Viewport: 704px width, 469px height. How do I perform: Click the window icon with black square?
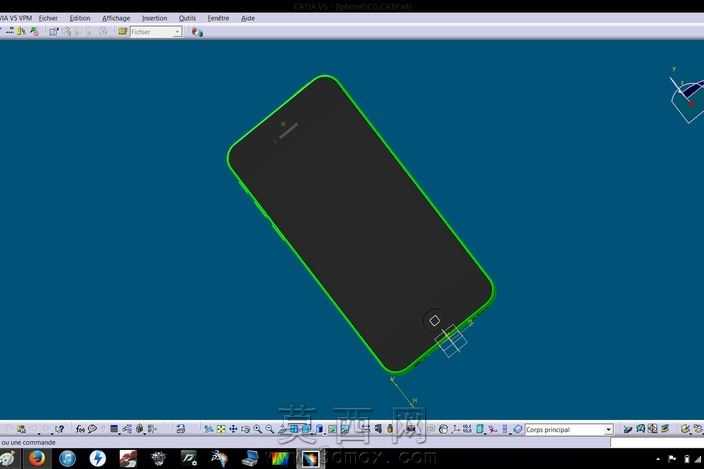pyautogui.click(x=53, y=31)
